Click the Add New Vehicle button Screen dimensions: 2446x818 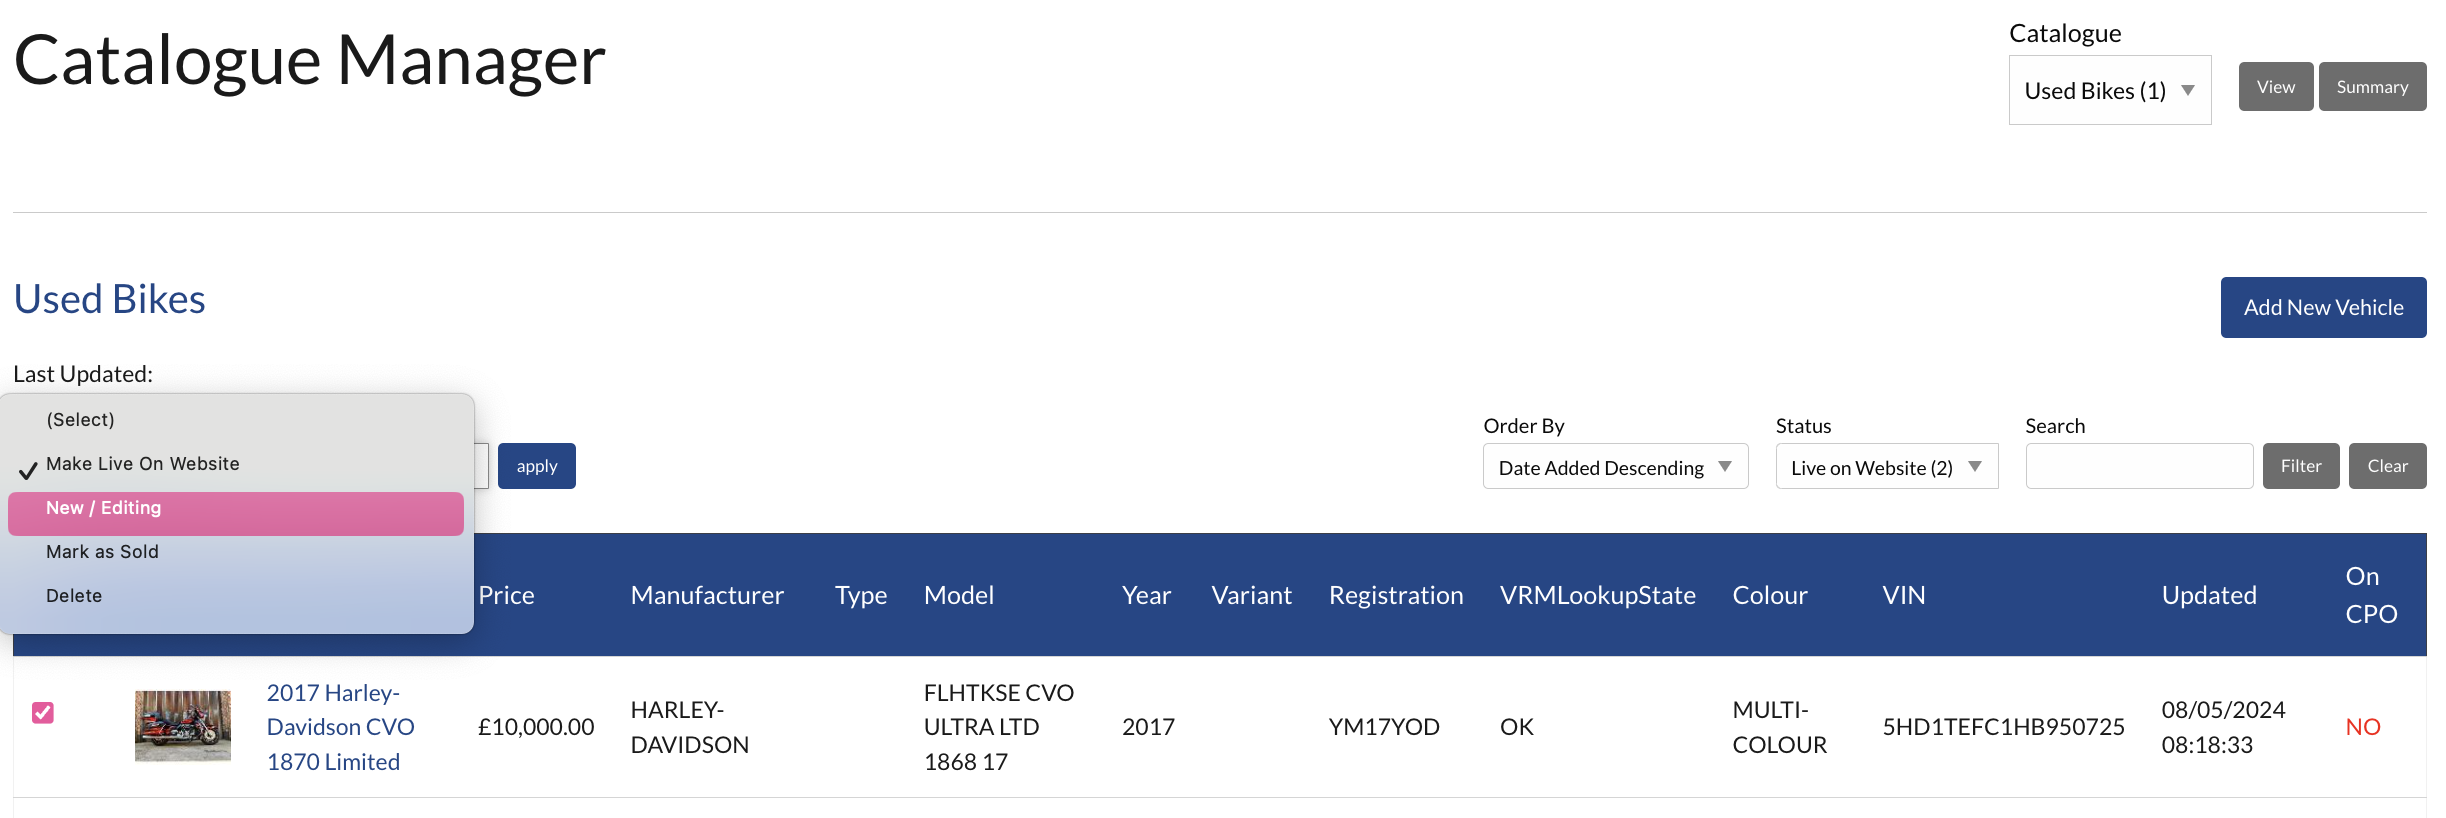click(x=2322, y=307)
